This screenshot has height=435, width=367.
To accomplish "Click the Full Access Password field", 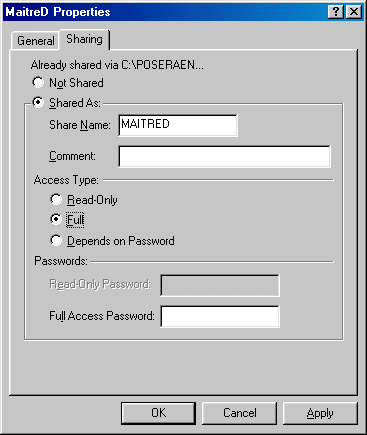I will (x=220, y=316).
